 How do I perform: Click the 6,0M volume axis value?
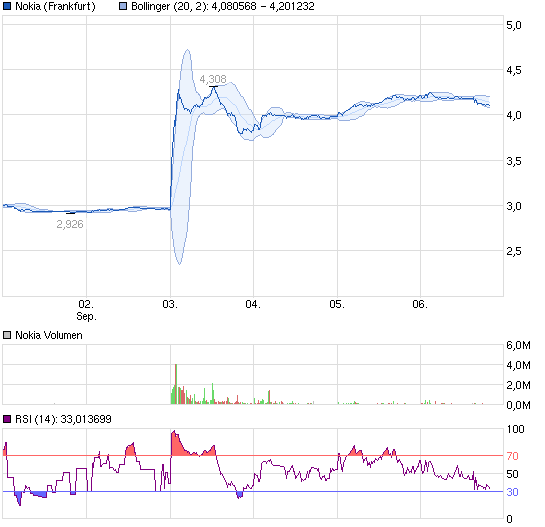point(518,345)
